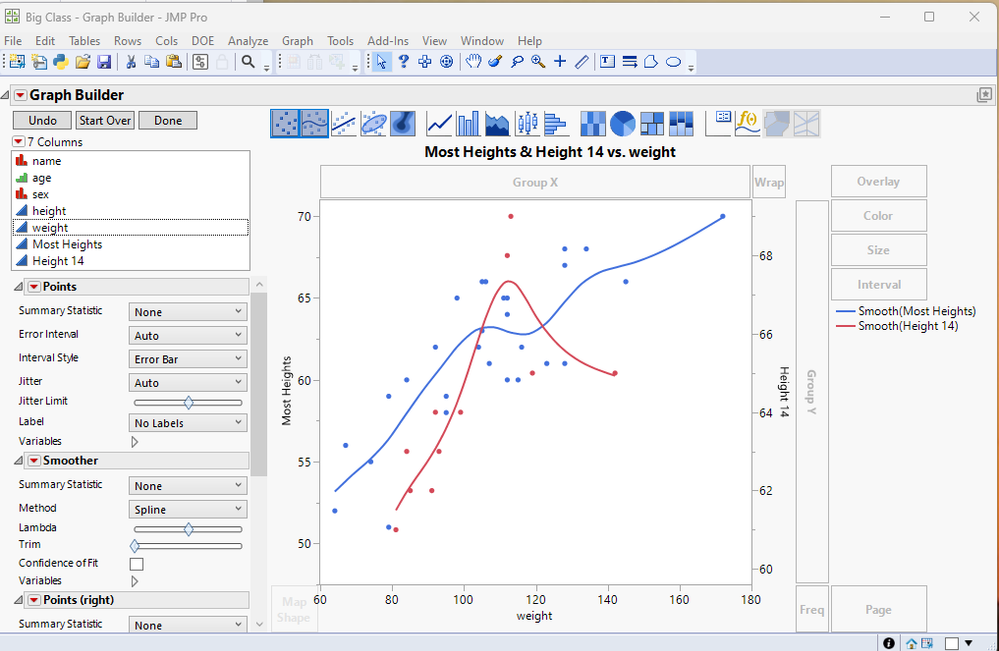Select the Heatmap element
This screenshot has height=651, width=999.
593,123
